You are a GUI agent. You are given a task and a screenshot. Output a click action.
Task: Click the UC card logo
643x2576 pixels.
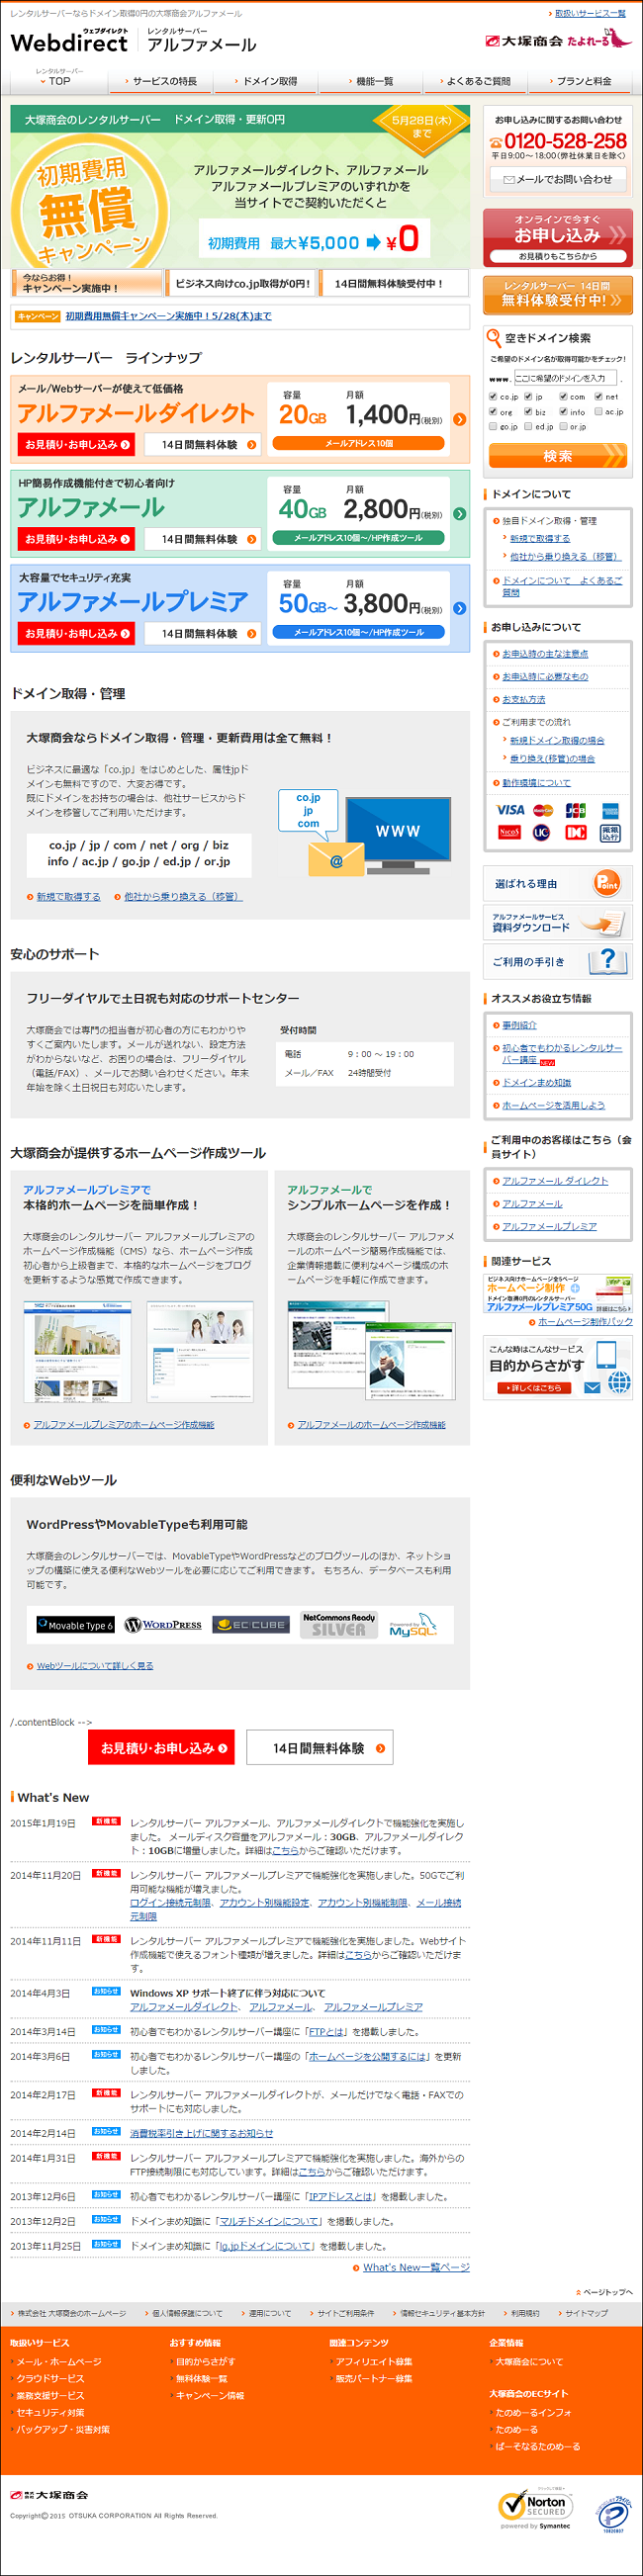coord(542,832)
